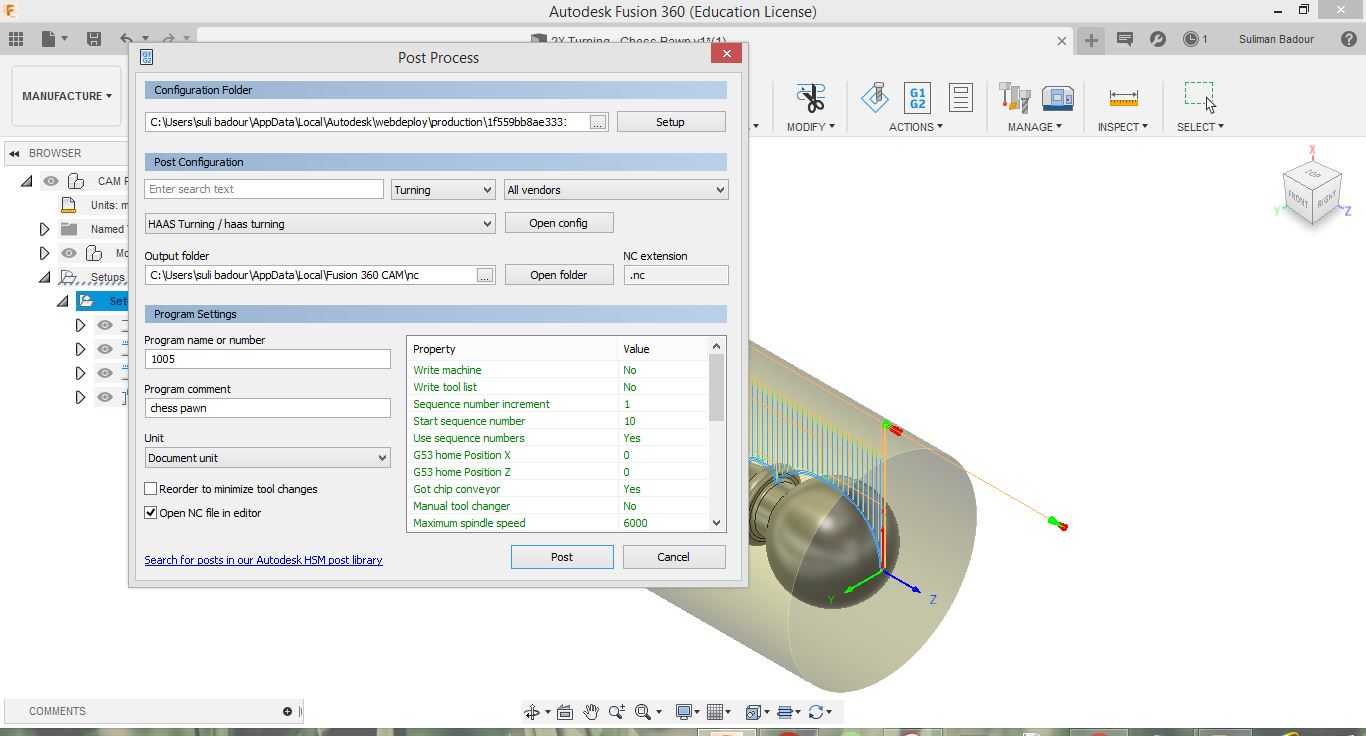The height and width of the screenshot is (736, 1366).
Task: Click the Look At icon in navigation bar
Action: pos(565,712)
